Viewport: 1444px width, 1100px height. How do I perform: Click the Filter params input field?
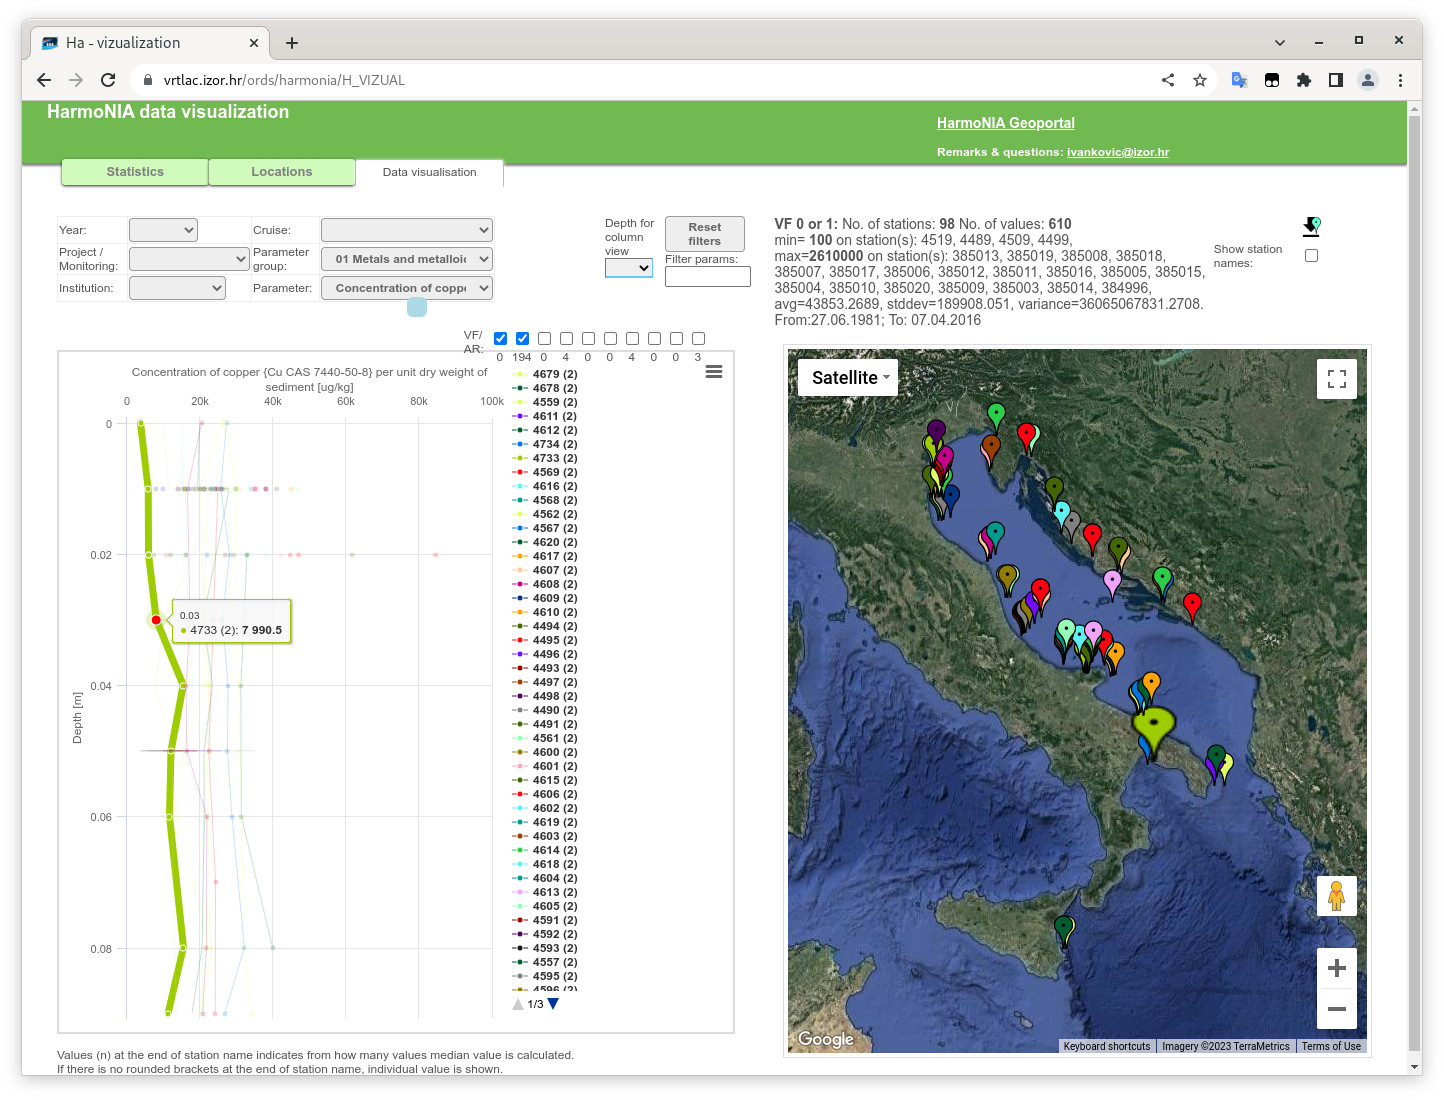coord(707,277)
